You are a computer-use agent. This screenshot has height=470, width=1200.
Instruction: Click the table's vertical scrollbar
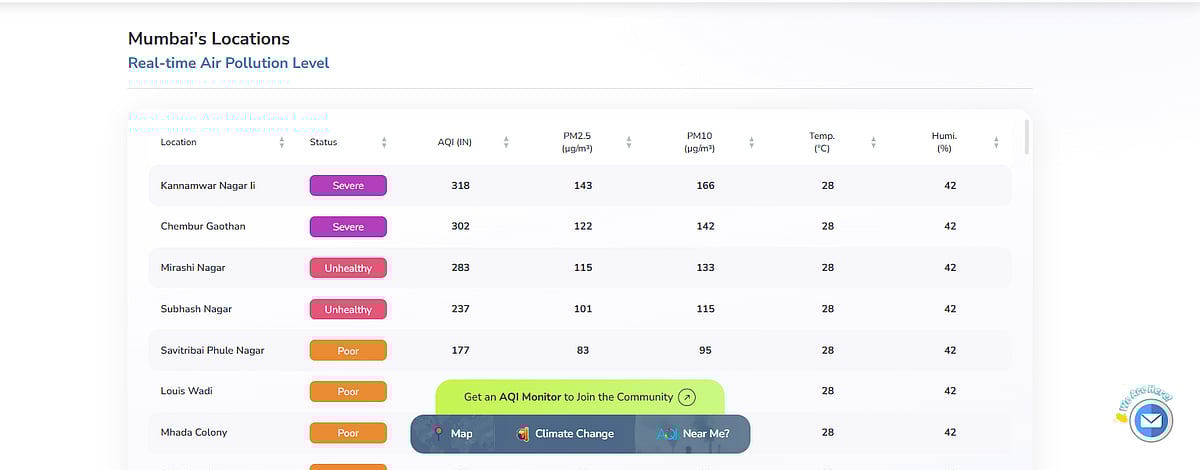[1027, 137]
